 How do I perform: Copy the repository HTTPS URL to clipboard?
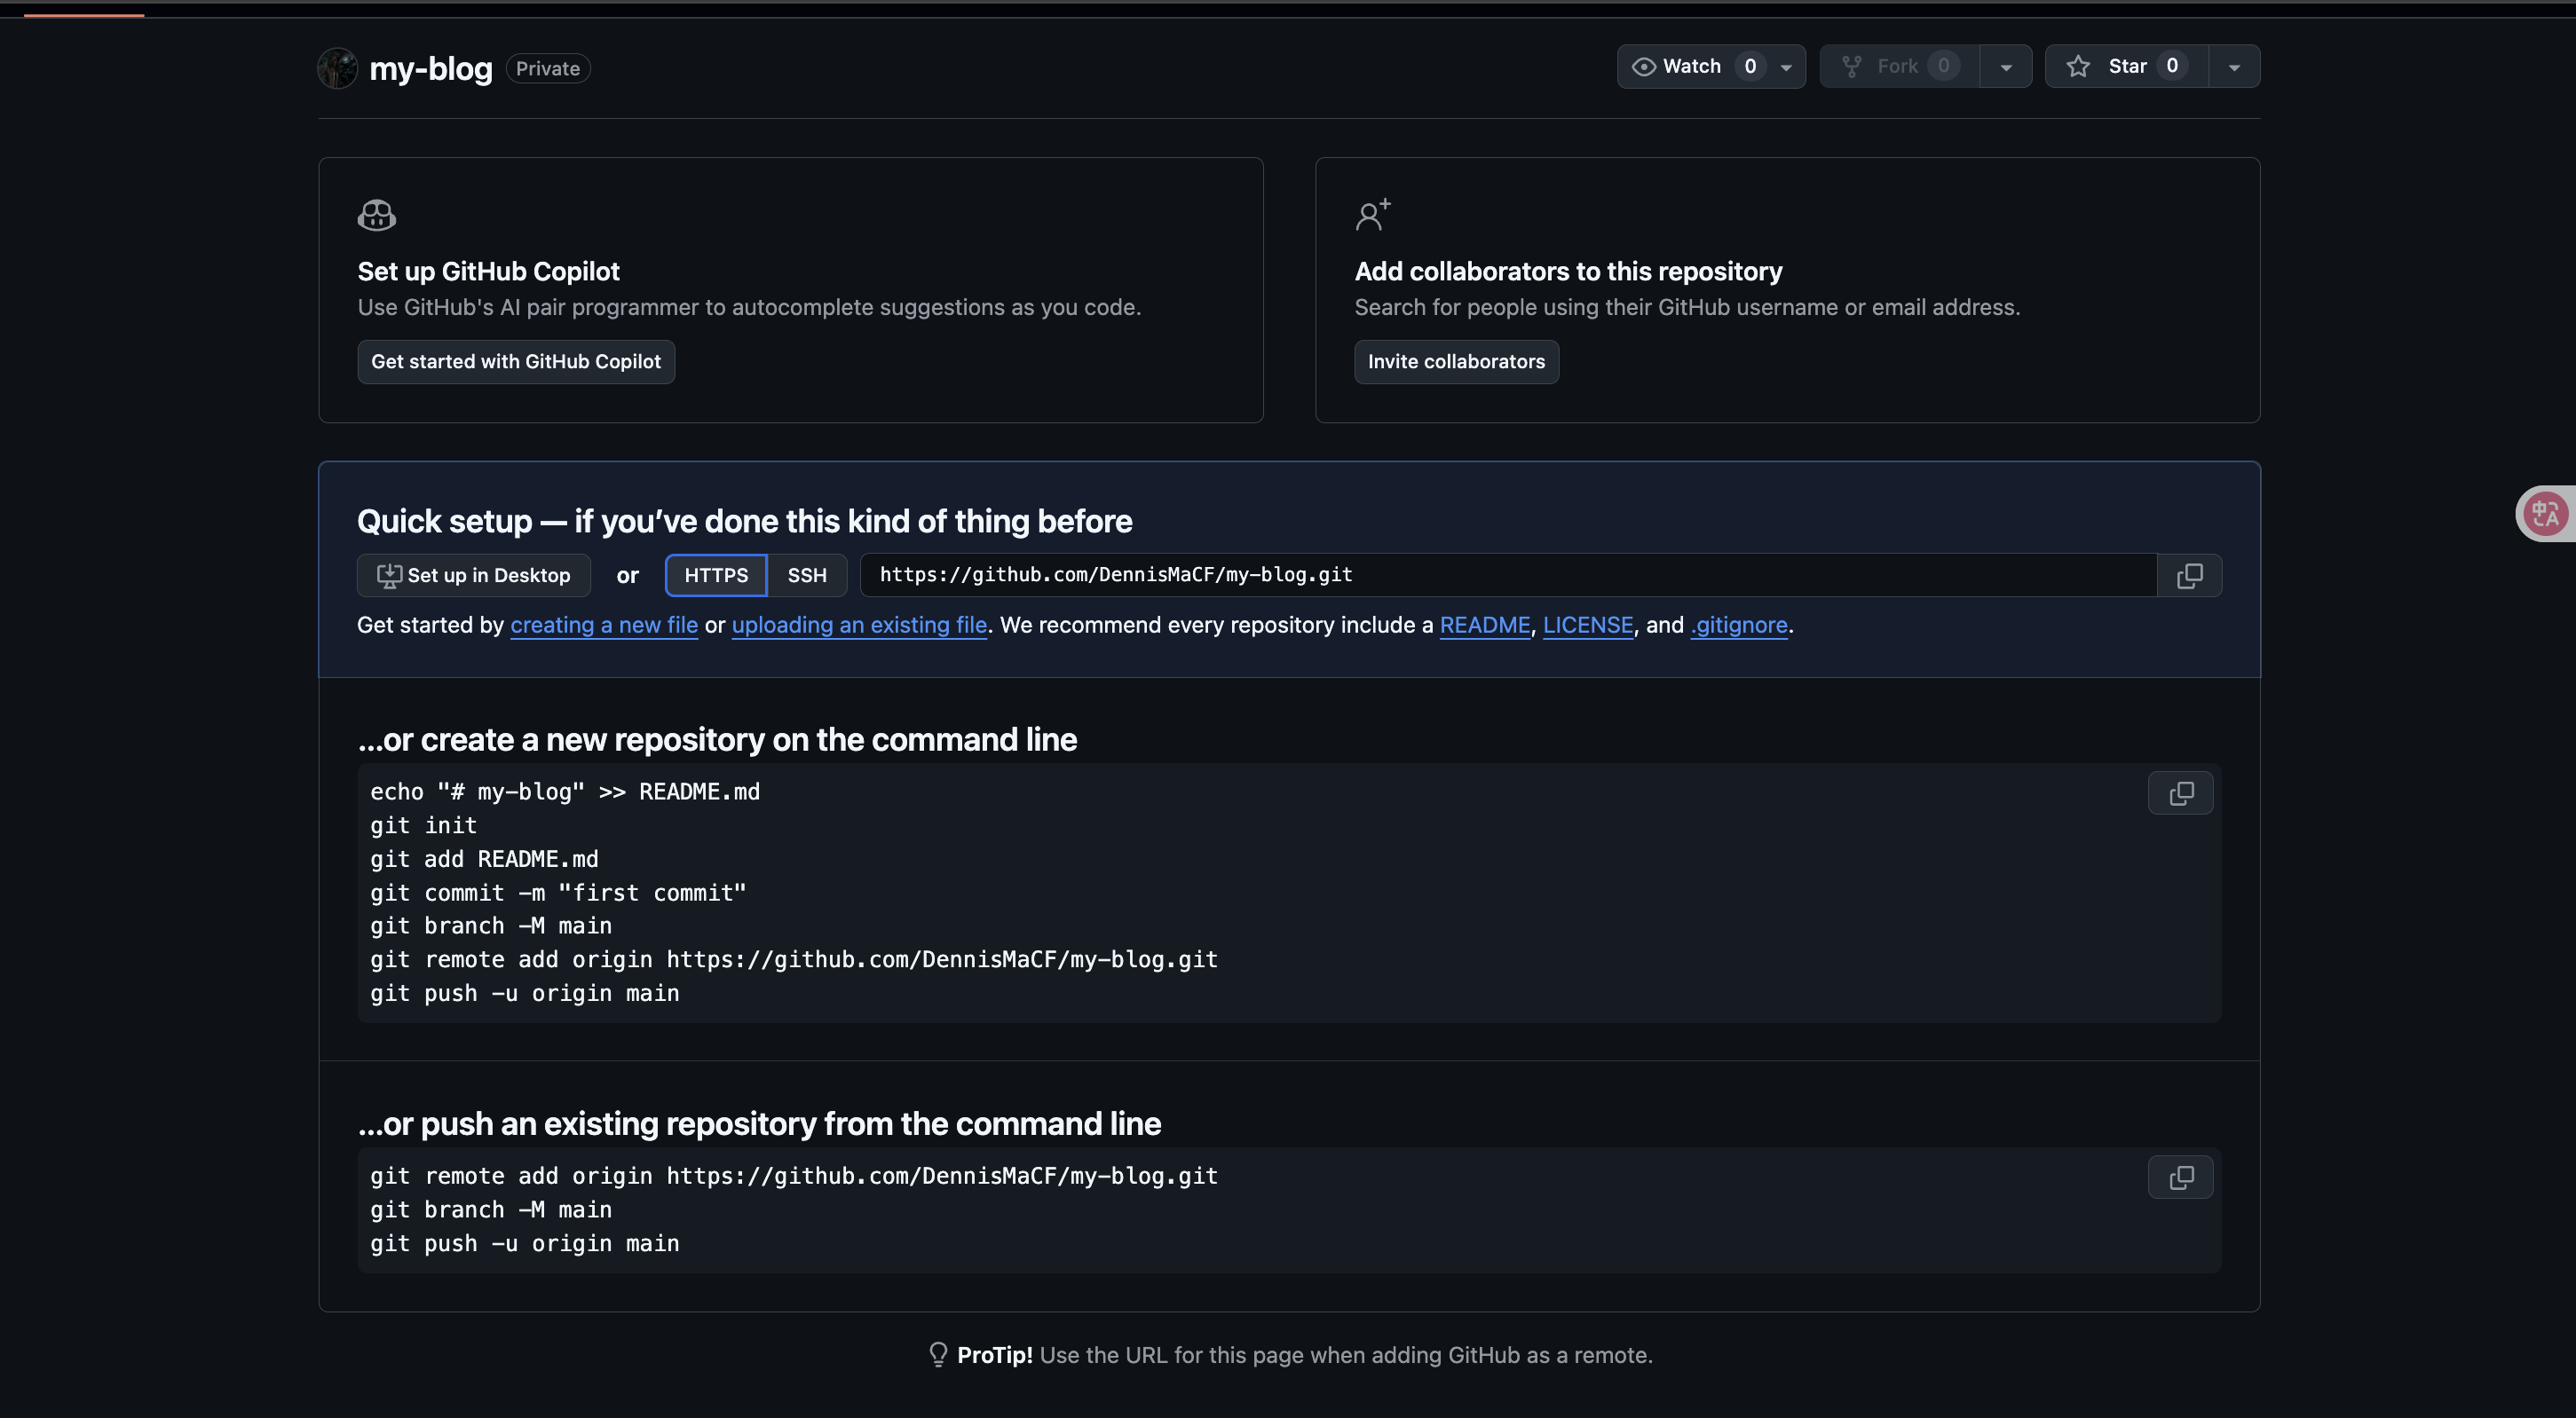tap(2189, 575)
